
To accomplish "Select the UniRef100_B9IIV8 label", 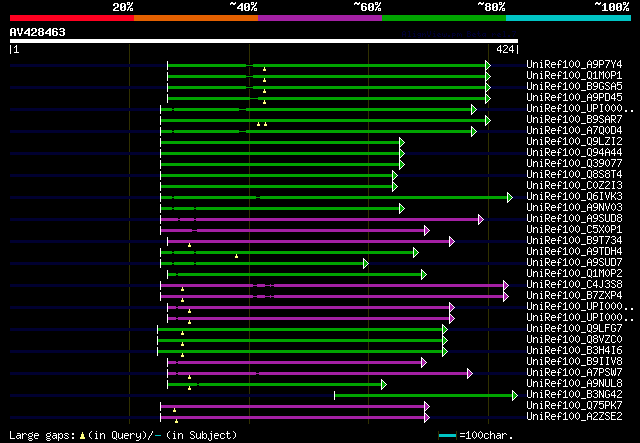I will 574,362.
